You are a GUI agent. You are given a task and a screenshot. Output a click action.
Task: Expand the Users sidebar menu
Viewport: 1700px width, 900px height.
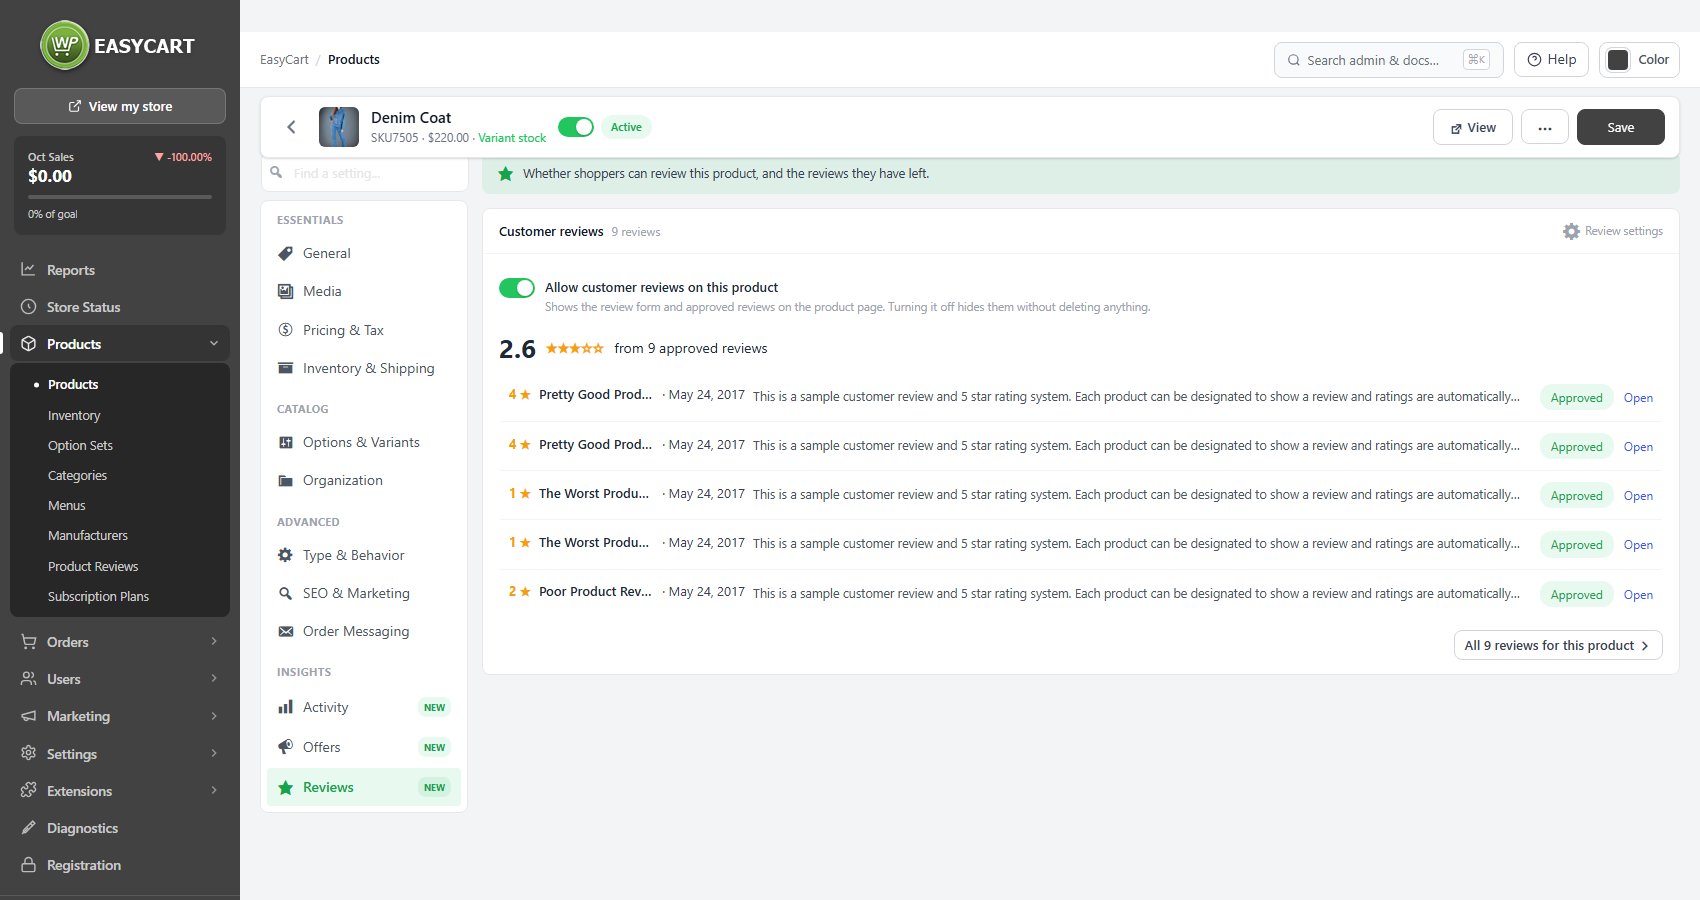[x=213, y=679]
